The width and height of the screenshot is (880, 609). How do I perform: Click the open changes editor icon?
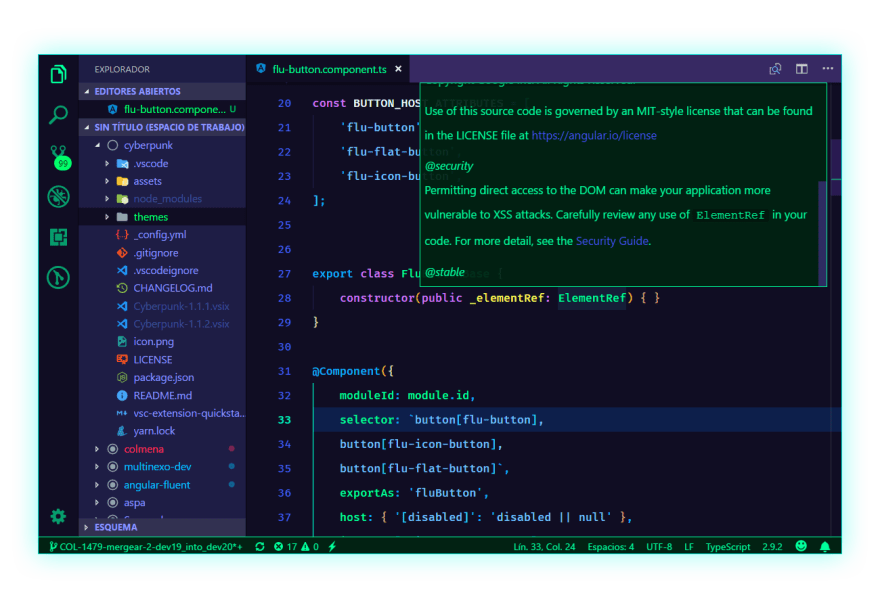coord(775,69)
